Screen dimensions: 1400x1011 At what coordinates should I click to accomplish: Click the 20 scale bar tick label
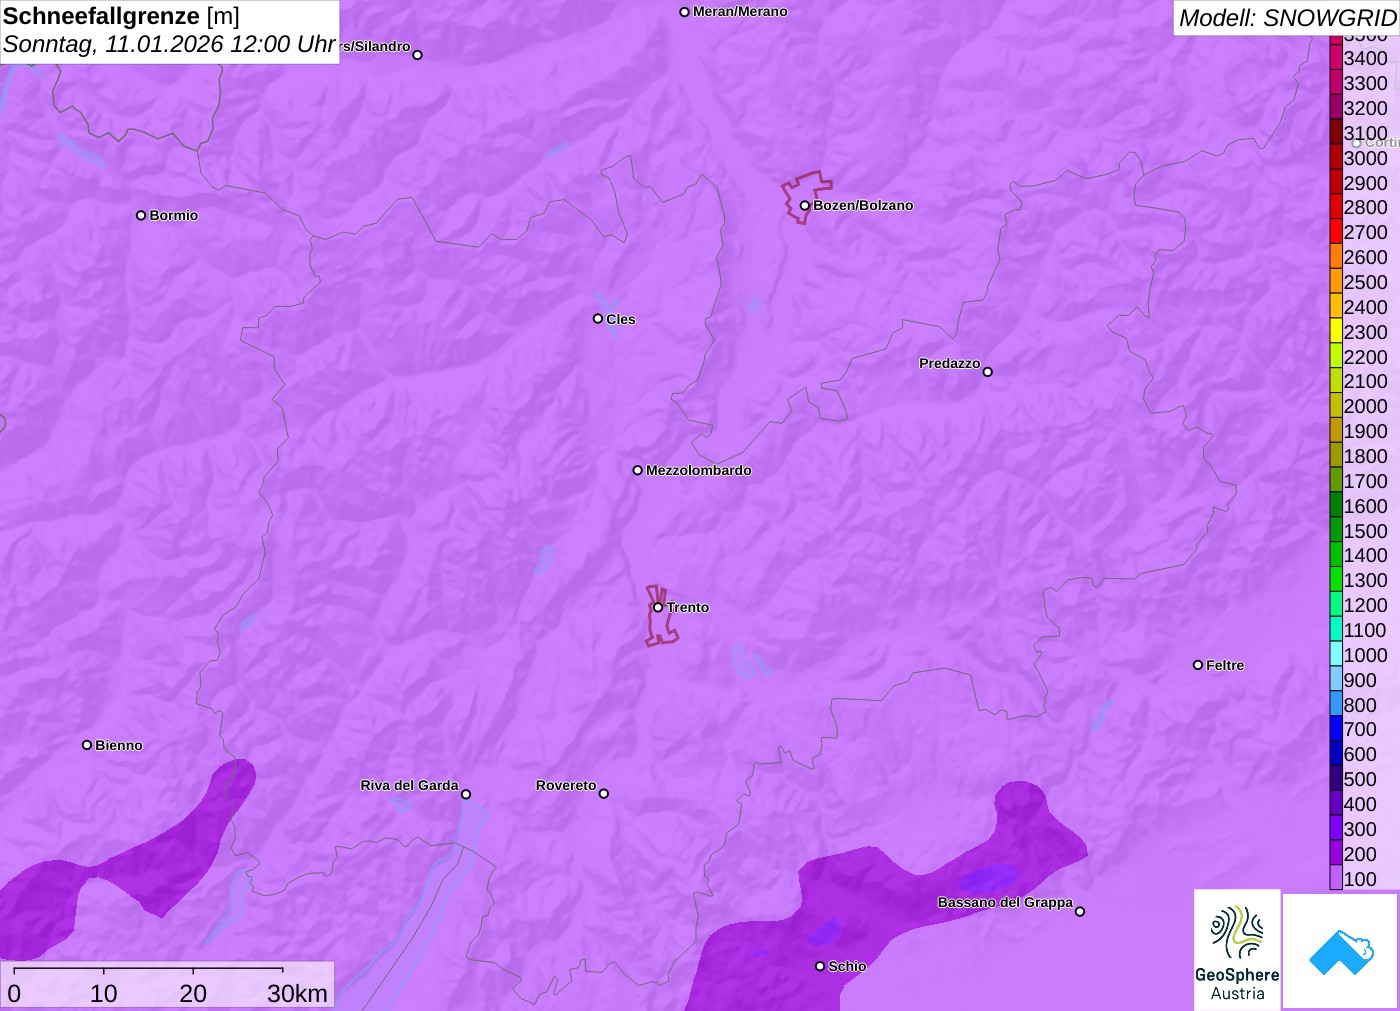[x=193, y=993]
